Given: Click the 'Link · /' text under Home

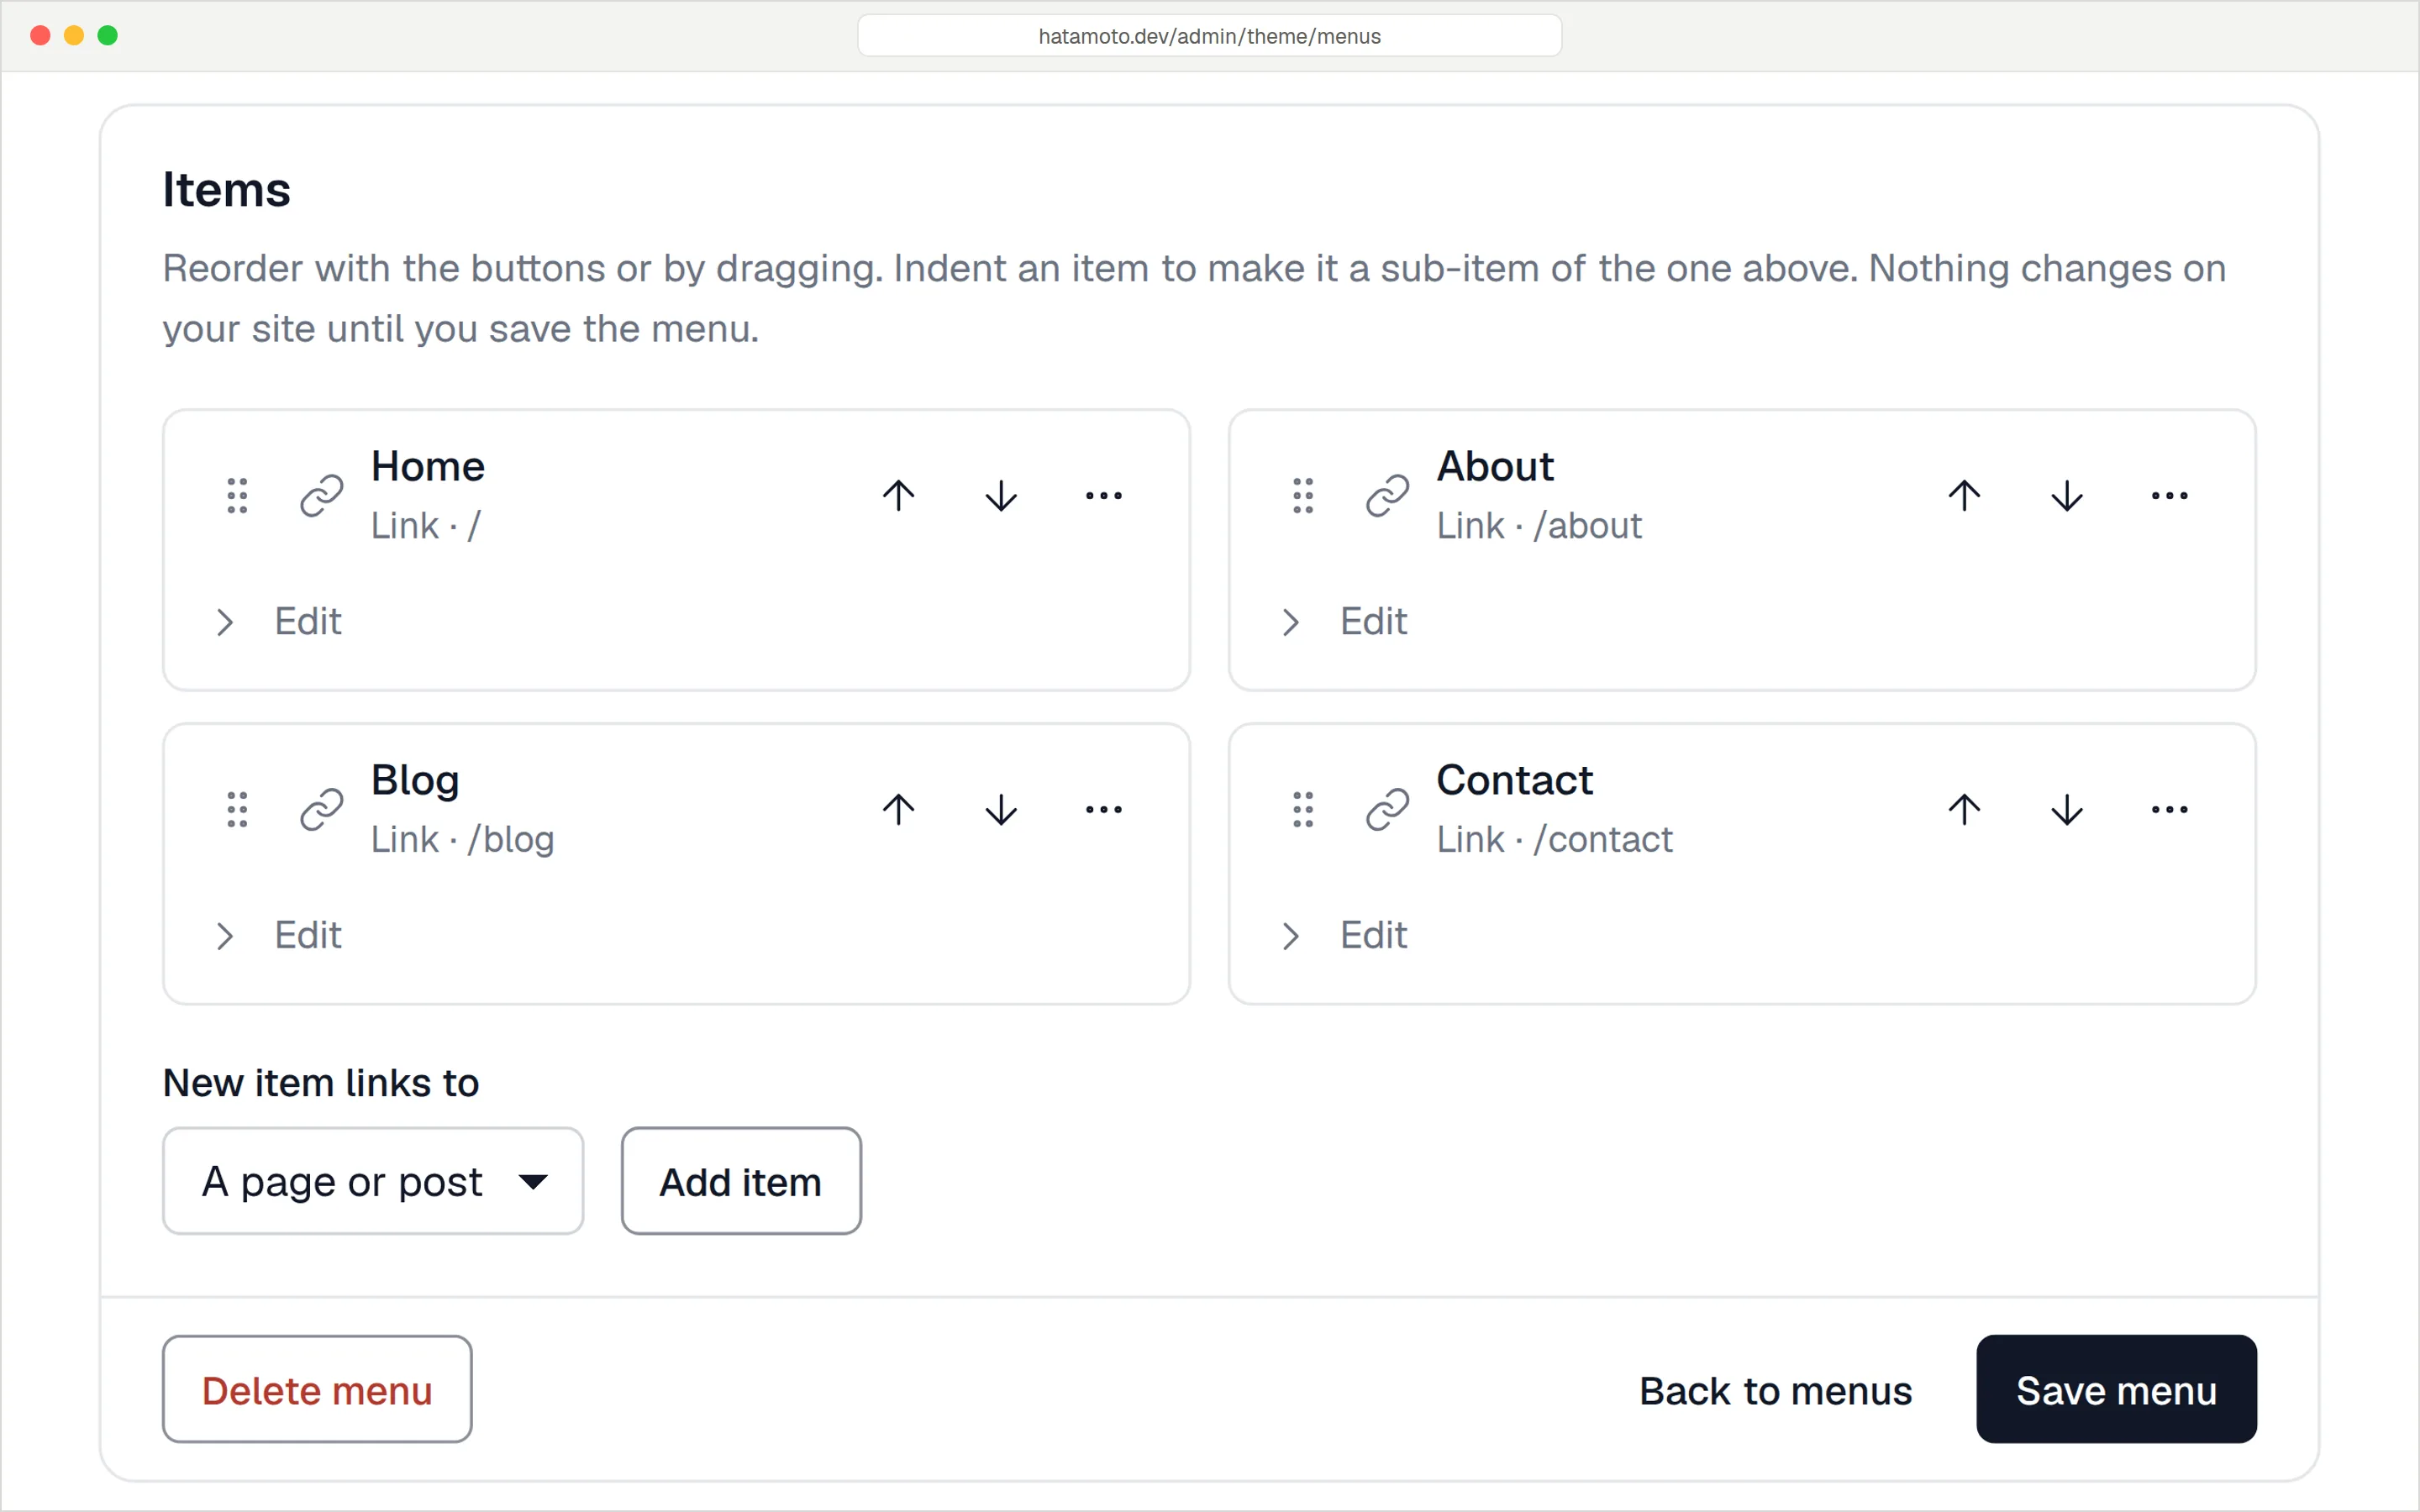Looking at the screenshot, I should 426,526.
